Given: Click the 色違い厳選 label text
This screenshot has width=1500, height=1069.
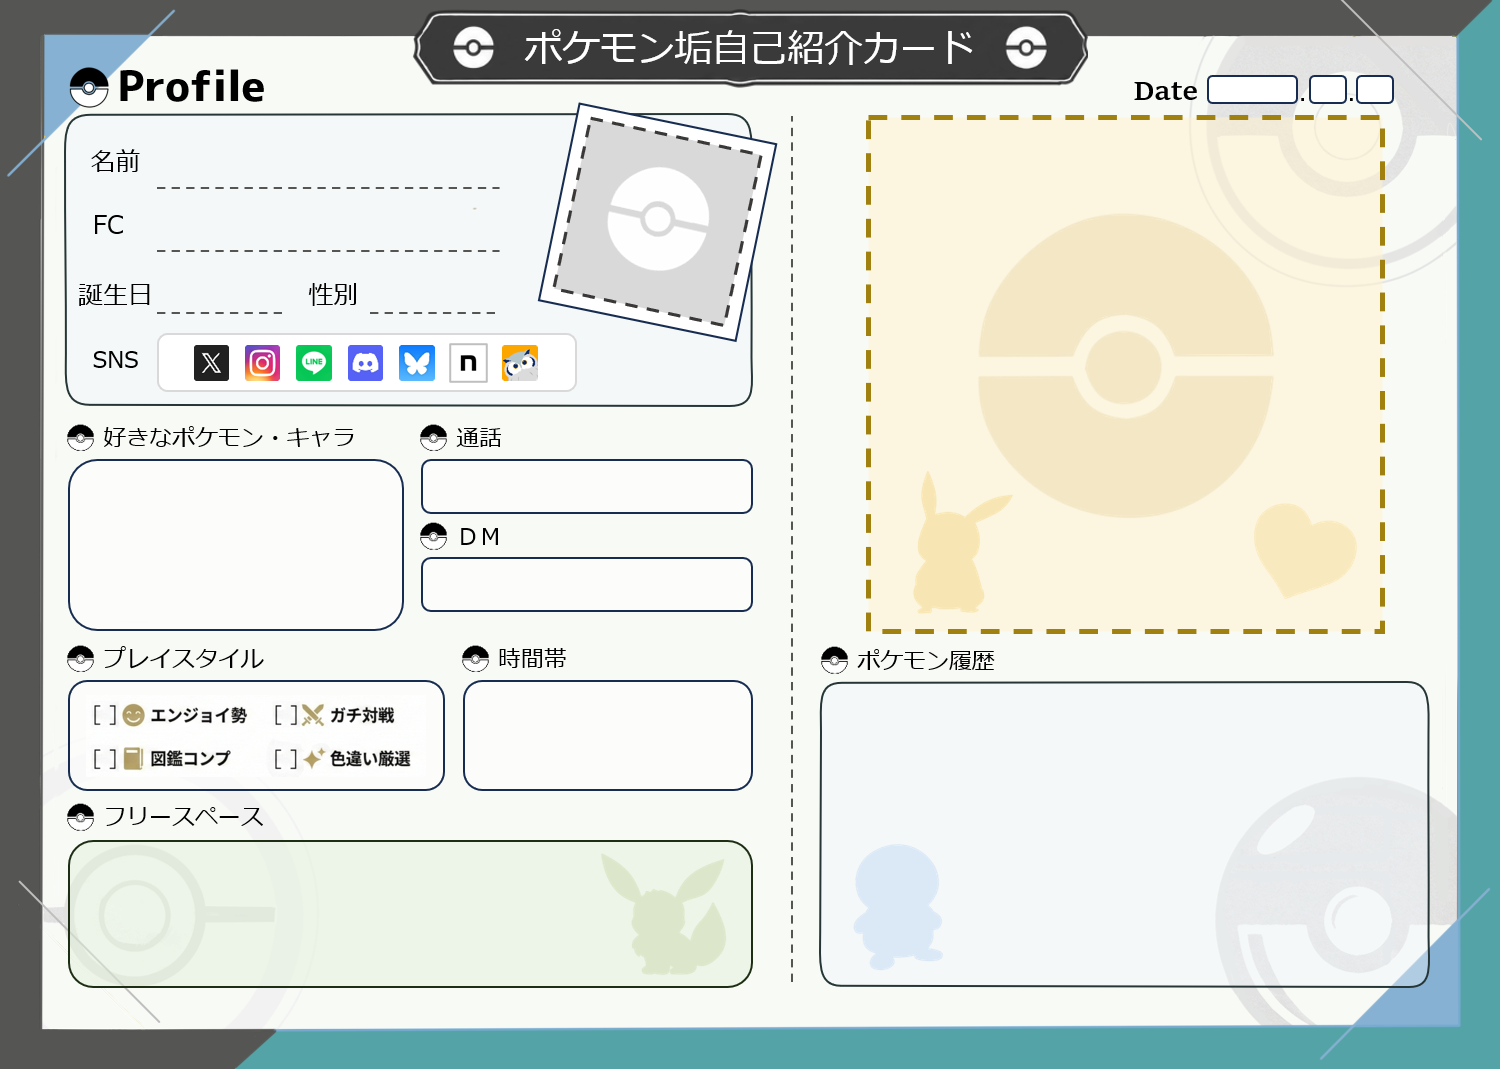Looking at the screenshot, I should pos(370,759).
